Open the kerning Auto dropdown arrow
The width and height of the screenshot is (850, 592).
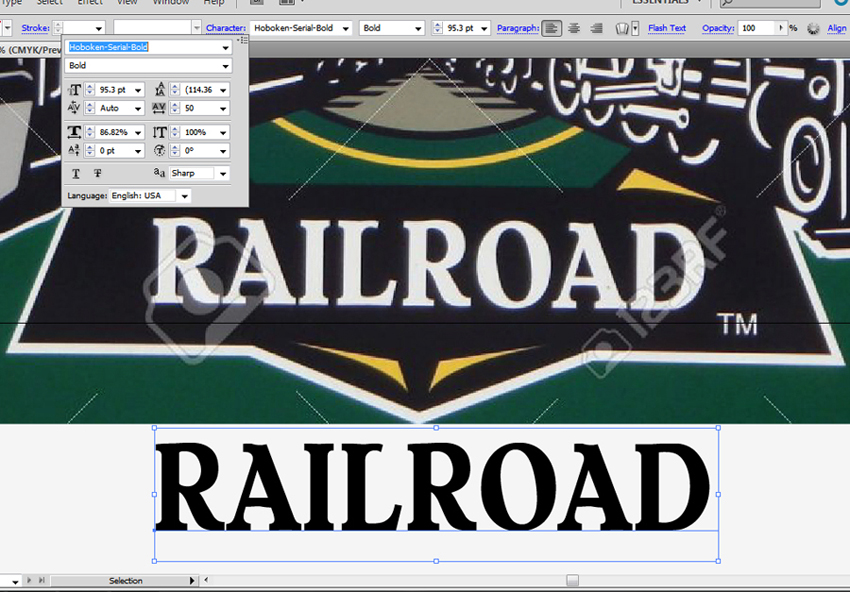[x=138, y=108]
